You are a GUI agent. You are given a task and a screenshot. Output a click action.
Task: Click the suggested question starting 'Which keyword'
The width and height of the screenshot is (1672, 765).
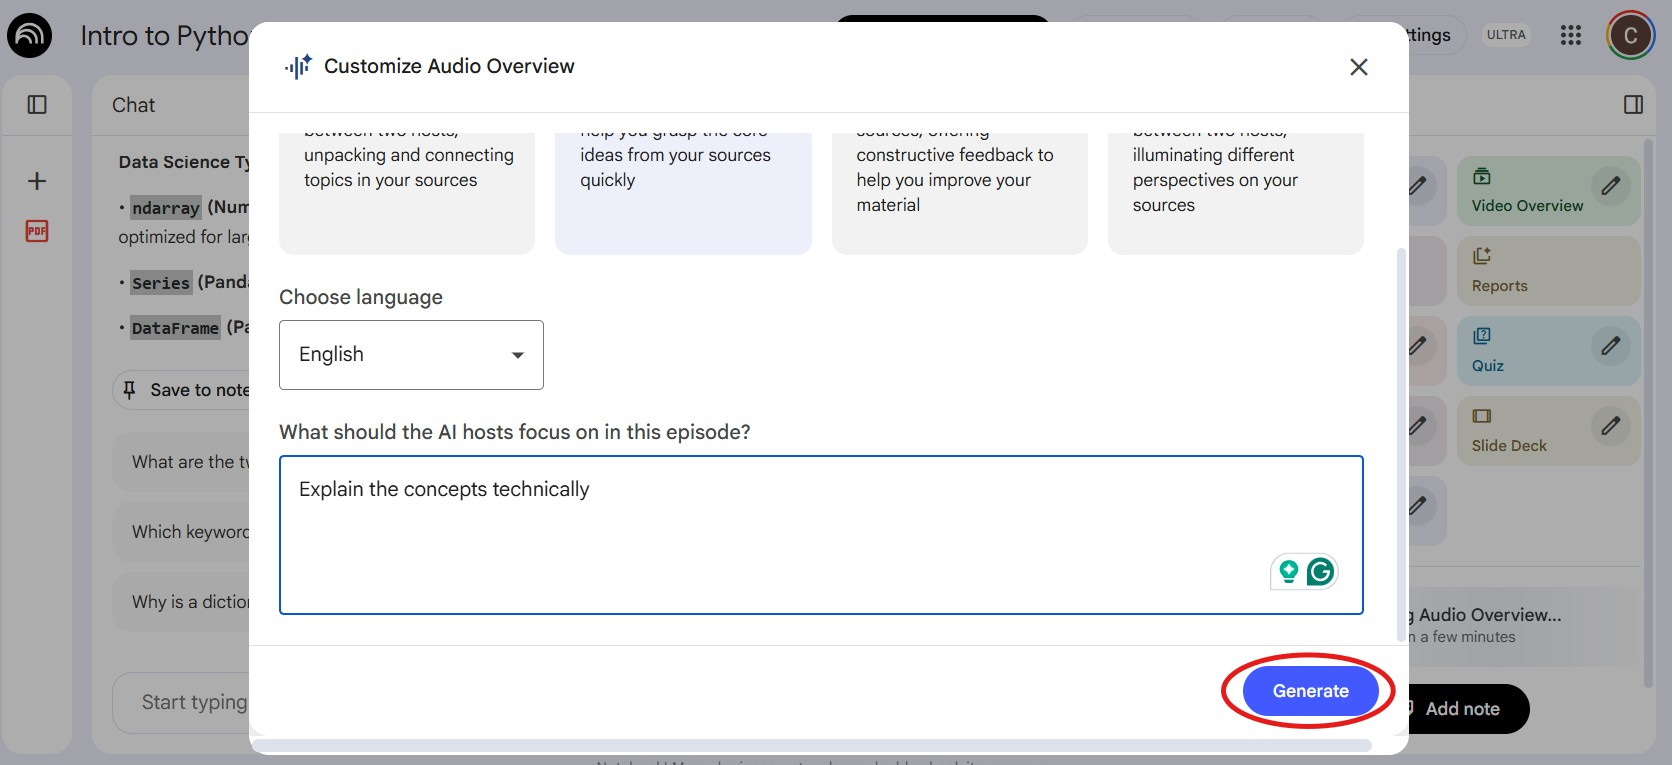coord(181,532)
